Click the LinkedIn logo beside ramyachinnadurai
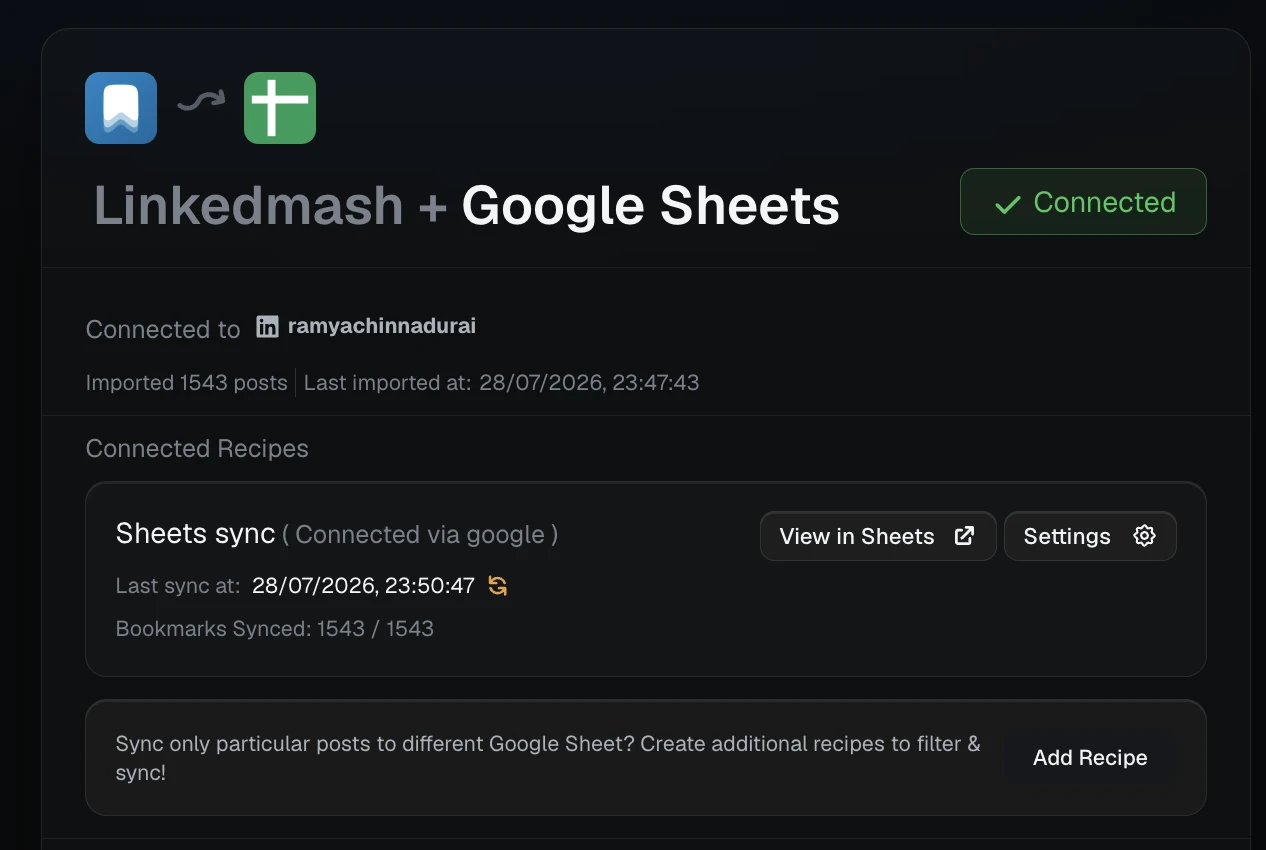 click(267, 326)
